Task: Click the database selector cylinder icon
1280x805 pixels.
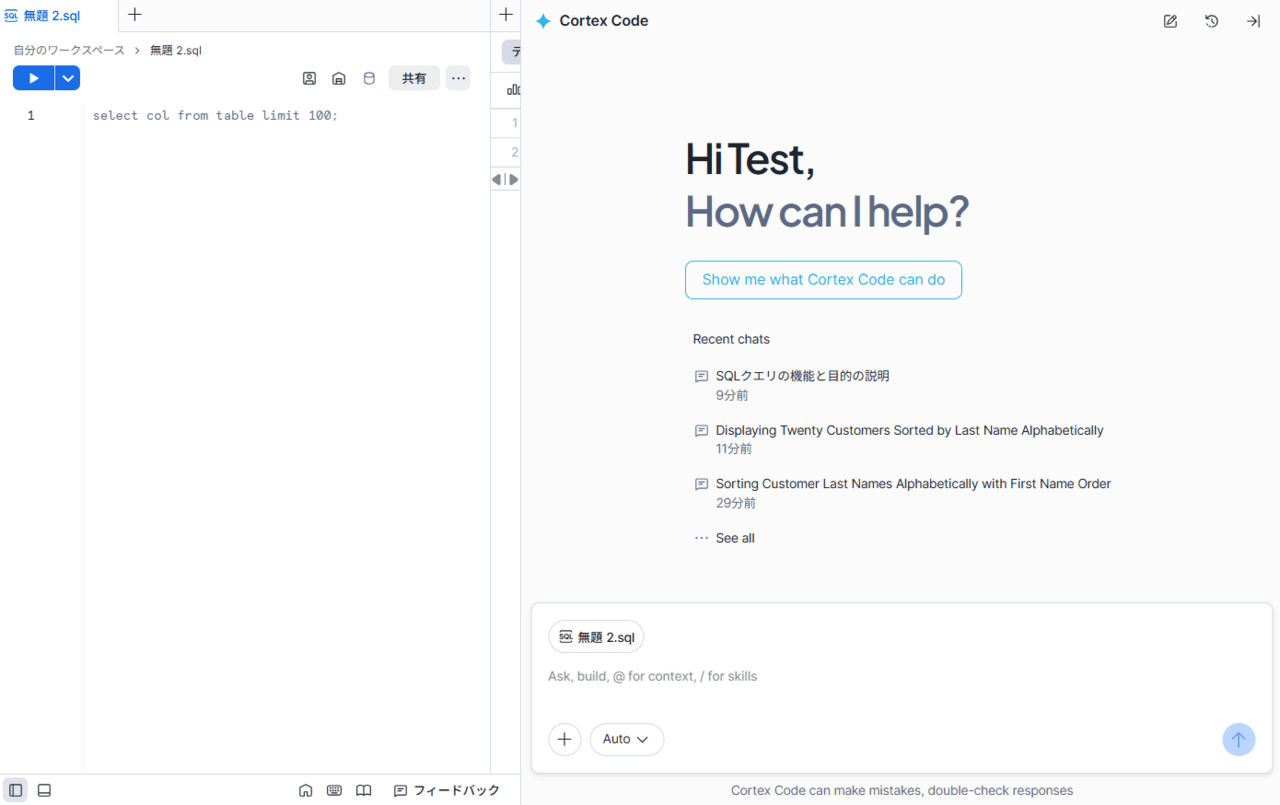Action: pyautogui.click(x=369, y=78)
